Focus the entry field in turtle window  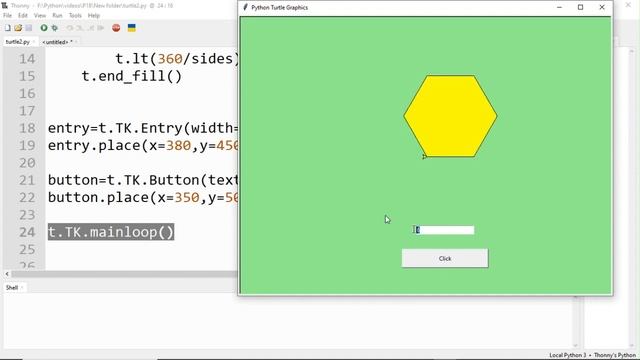pos(444,230)
